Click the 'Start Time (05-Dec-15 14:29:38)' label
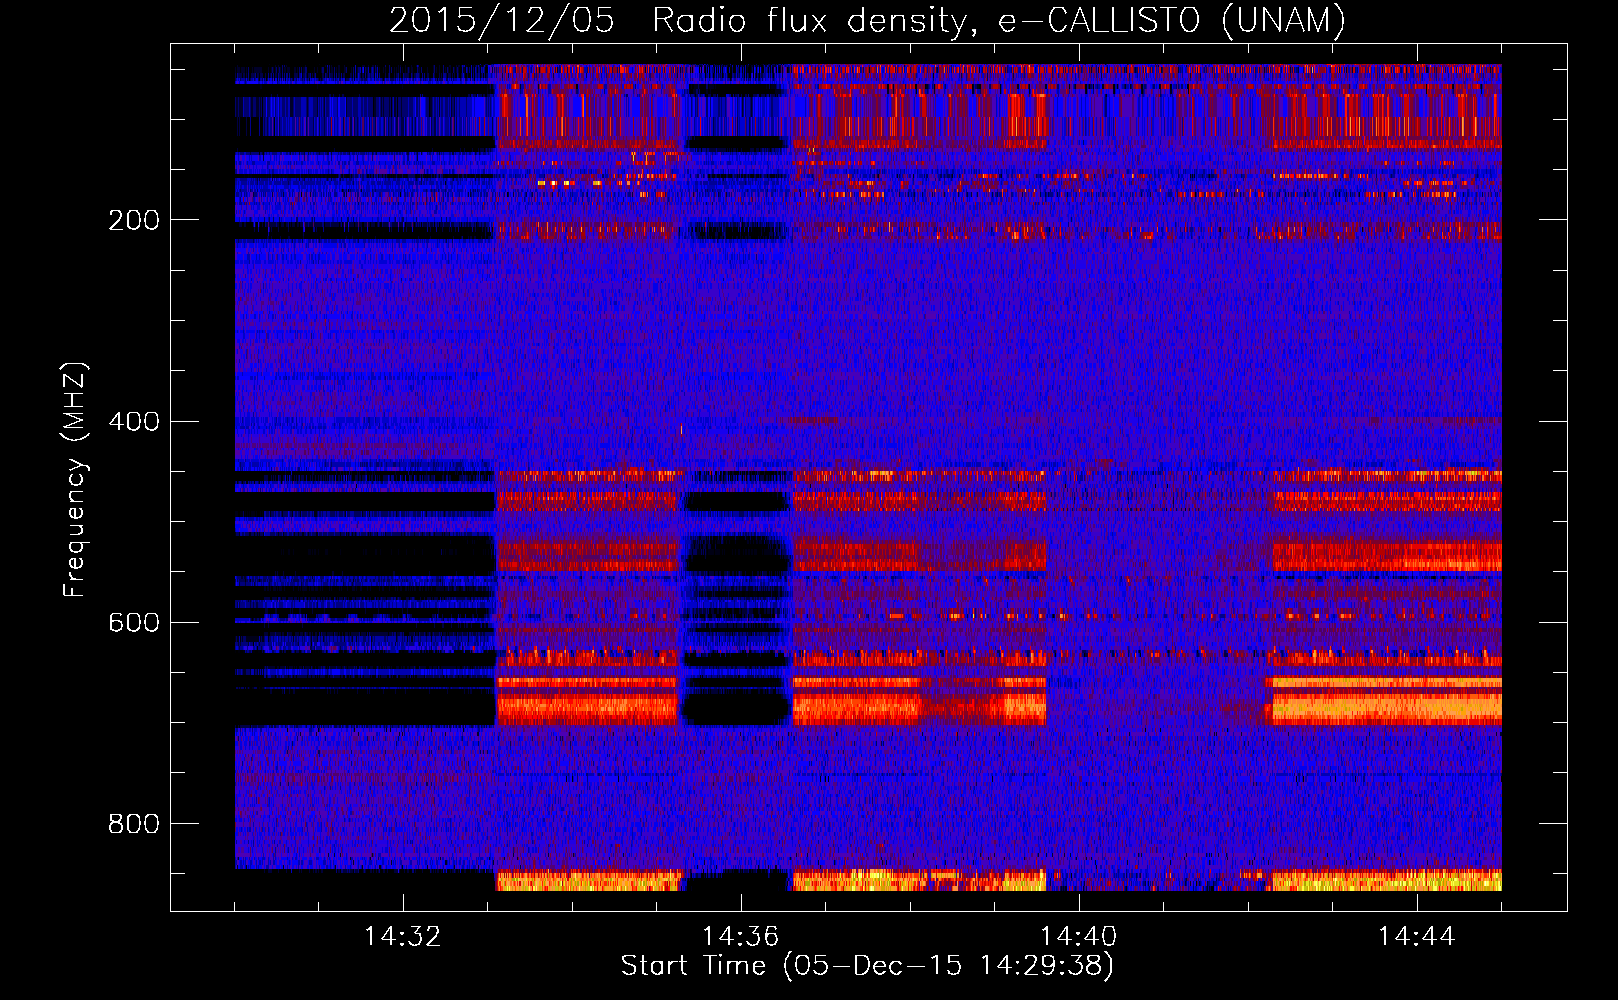 coord(867,966)
